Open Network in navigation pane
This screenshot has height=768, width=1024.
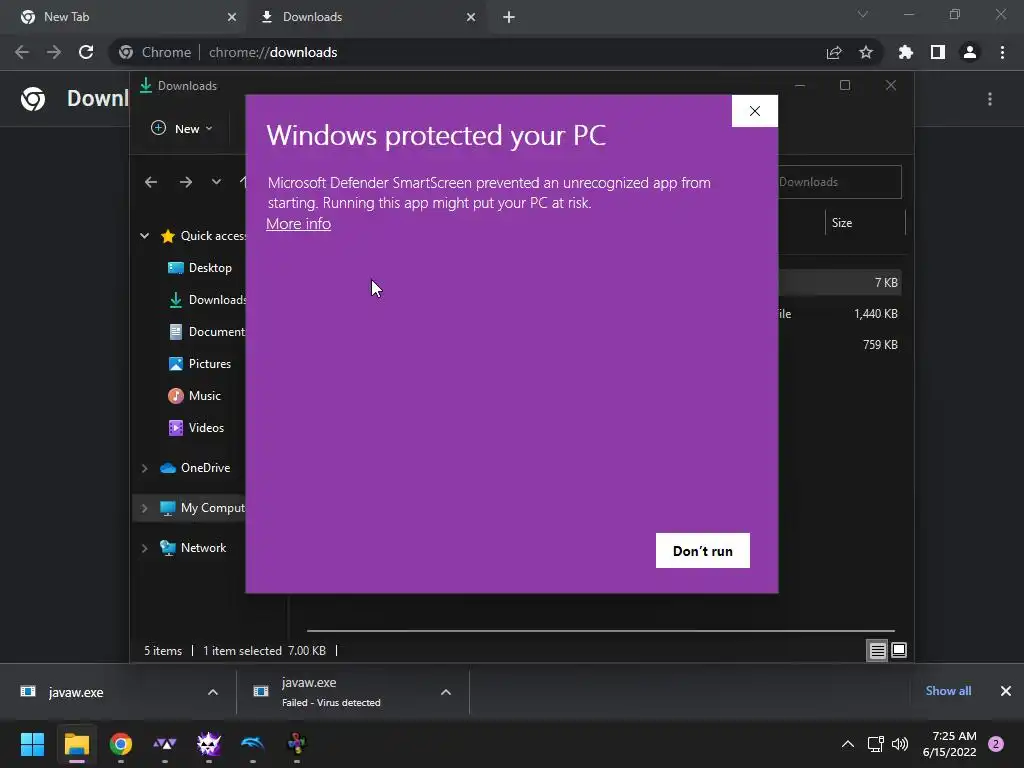point(193,548)
